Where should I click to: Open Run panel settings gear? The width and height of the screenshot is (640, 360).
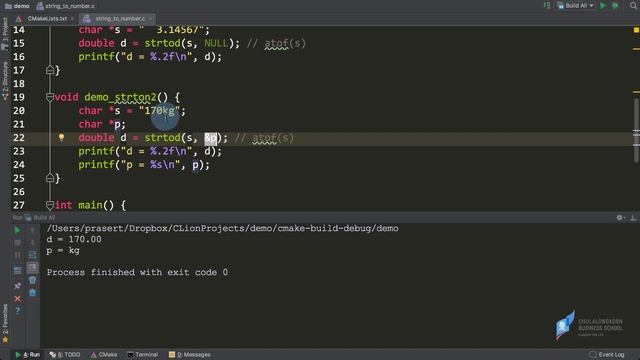pyautogui.click(x=620, y=218)
